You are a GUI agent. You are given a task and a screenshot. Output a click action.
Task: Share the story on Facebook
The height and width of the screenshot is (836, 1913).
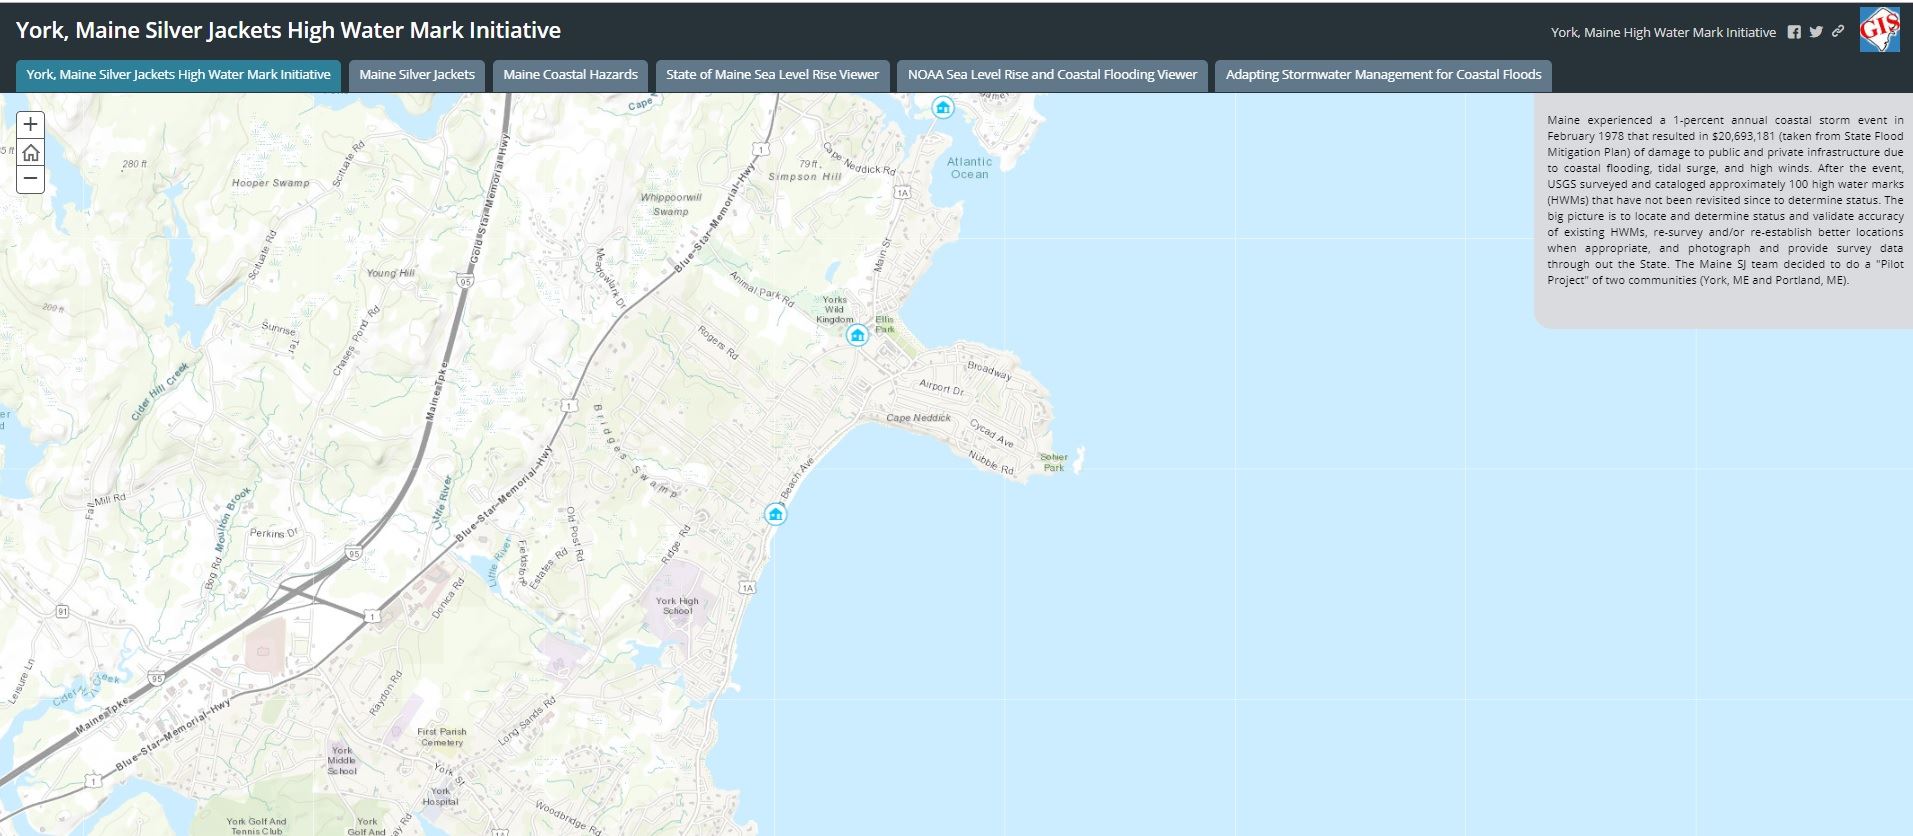pos(1794,32)
